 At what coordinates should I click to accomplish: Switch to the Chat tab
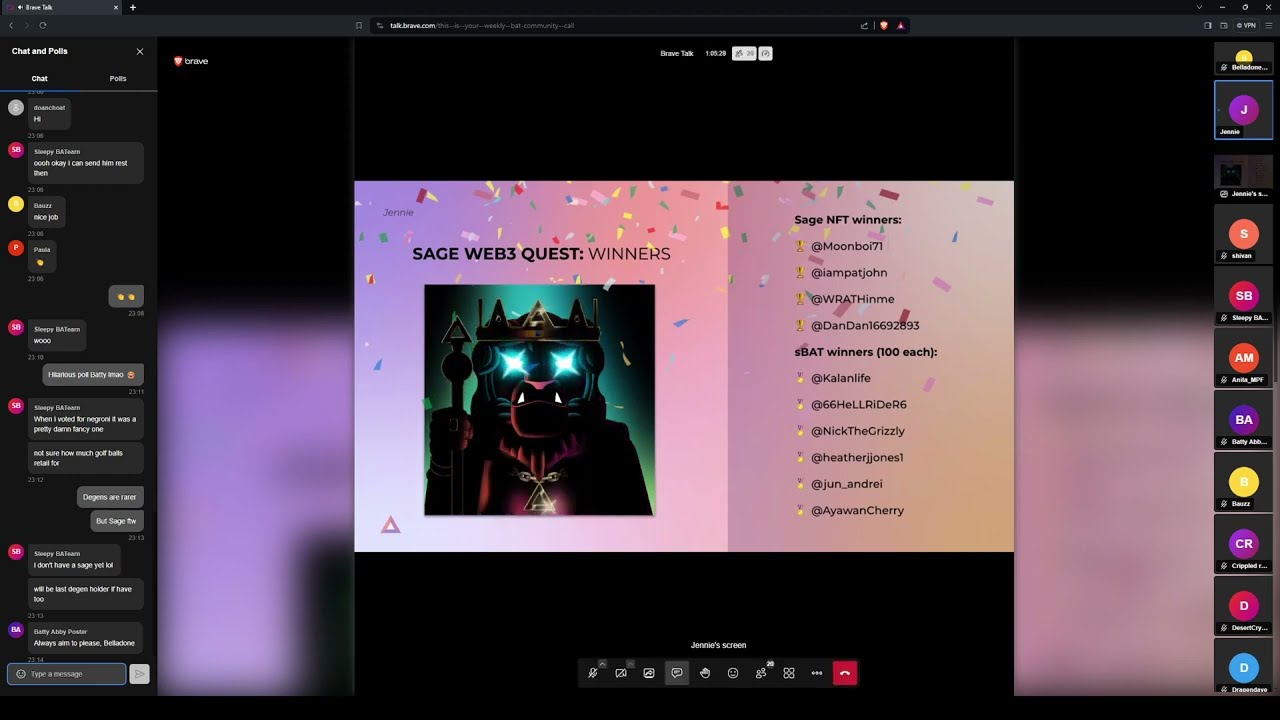(39, 78)
